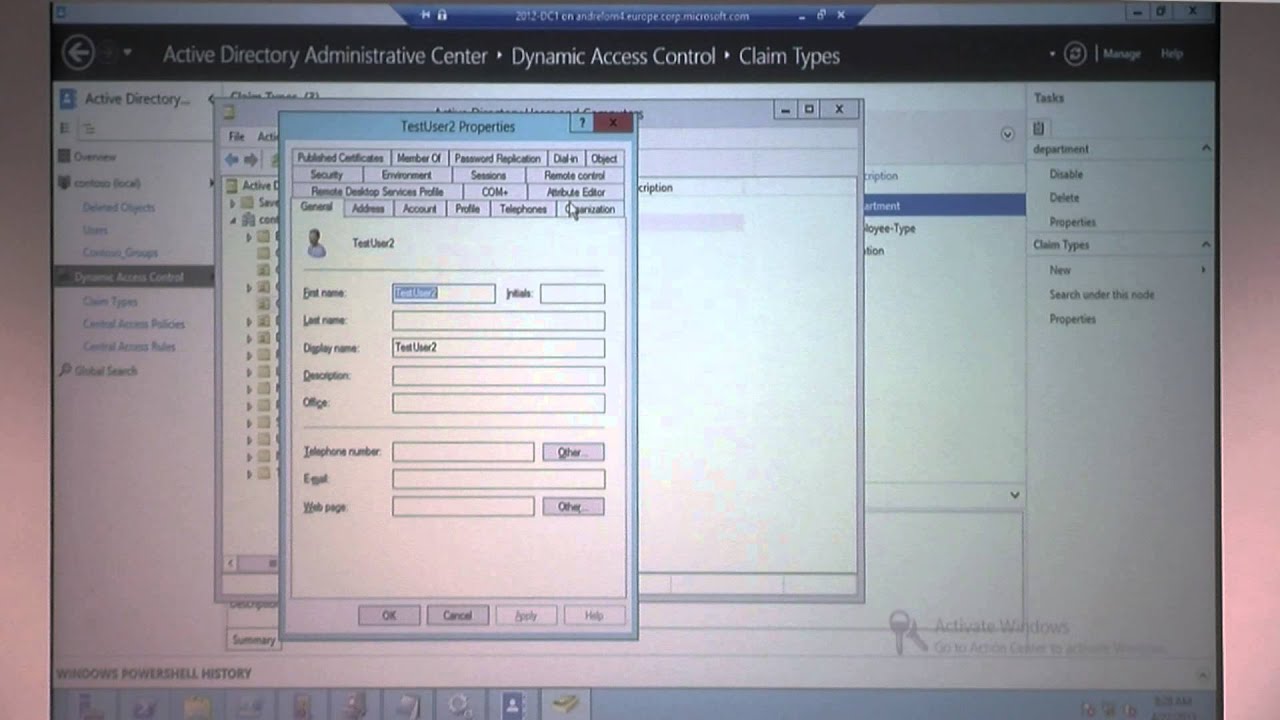Screen dimensions: 1280x720
Task: Open the Environment tab
Action: 406,175
